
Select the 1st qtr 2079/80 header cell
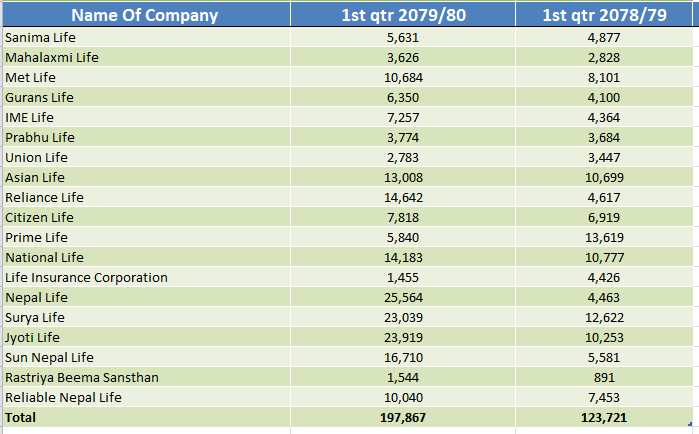[403, 15]
